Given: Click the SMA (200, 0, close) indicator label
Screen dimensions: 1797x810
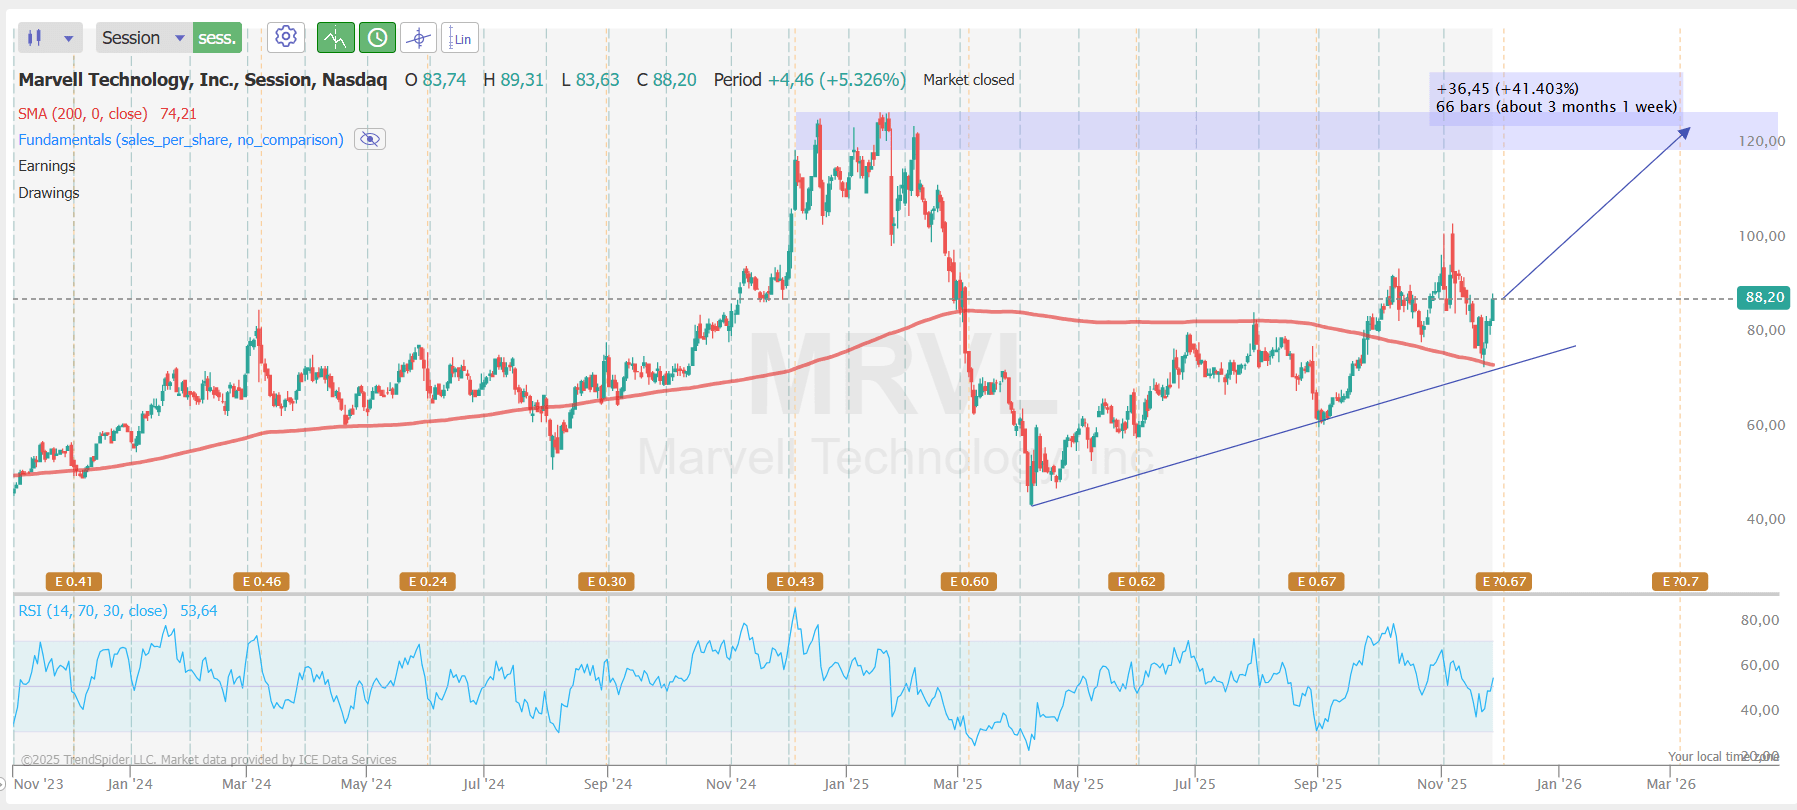Looking at the screenshot, I should [83, 114].
